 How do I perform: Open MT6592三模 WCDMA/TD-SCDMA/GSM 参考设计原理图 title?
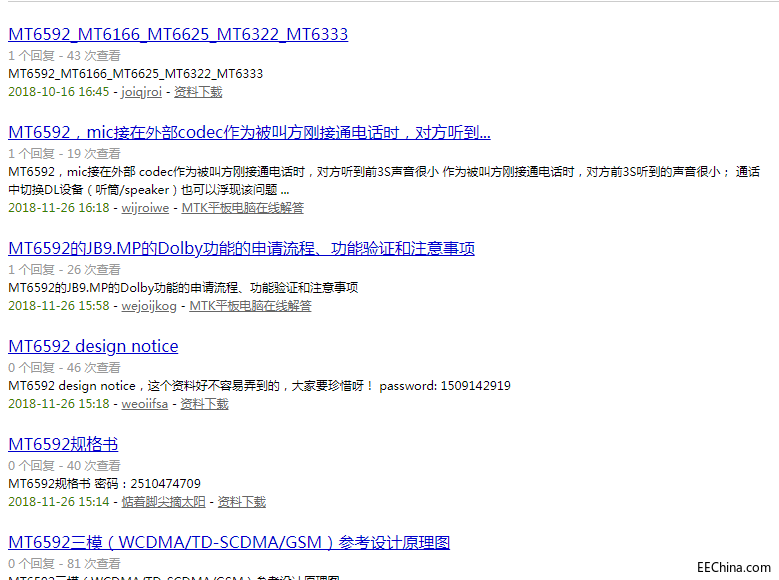click(229, 542)
